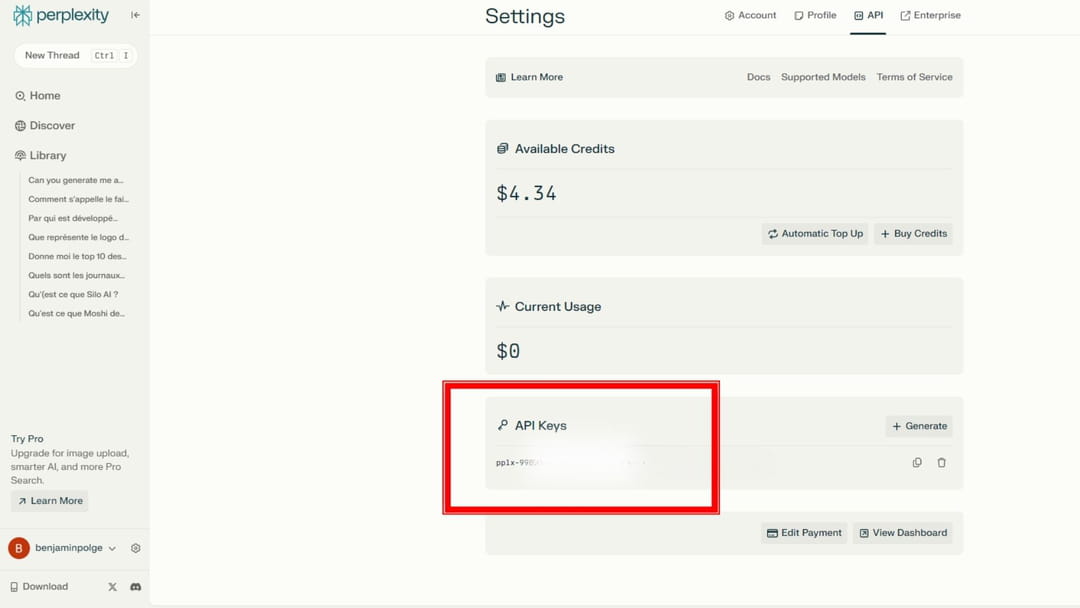The image size is (1080, 608).
Task: Click the $0 current usage value
Action: point(508,351)
